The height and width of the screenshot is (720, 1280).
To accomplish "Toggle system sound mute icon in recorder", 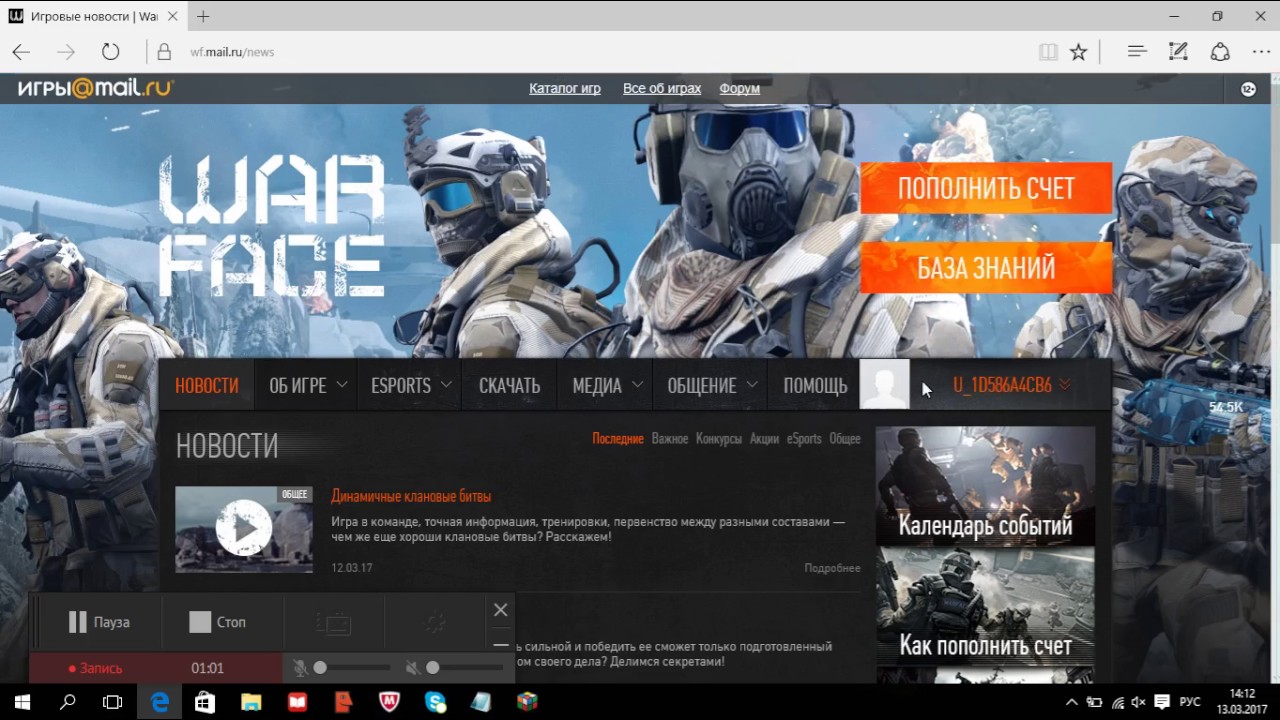I will (412, 668).
